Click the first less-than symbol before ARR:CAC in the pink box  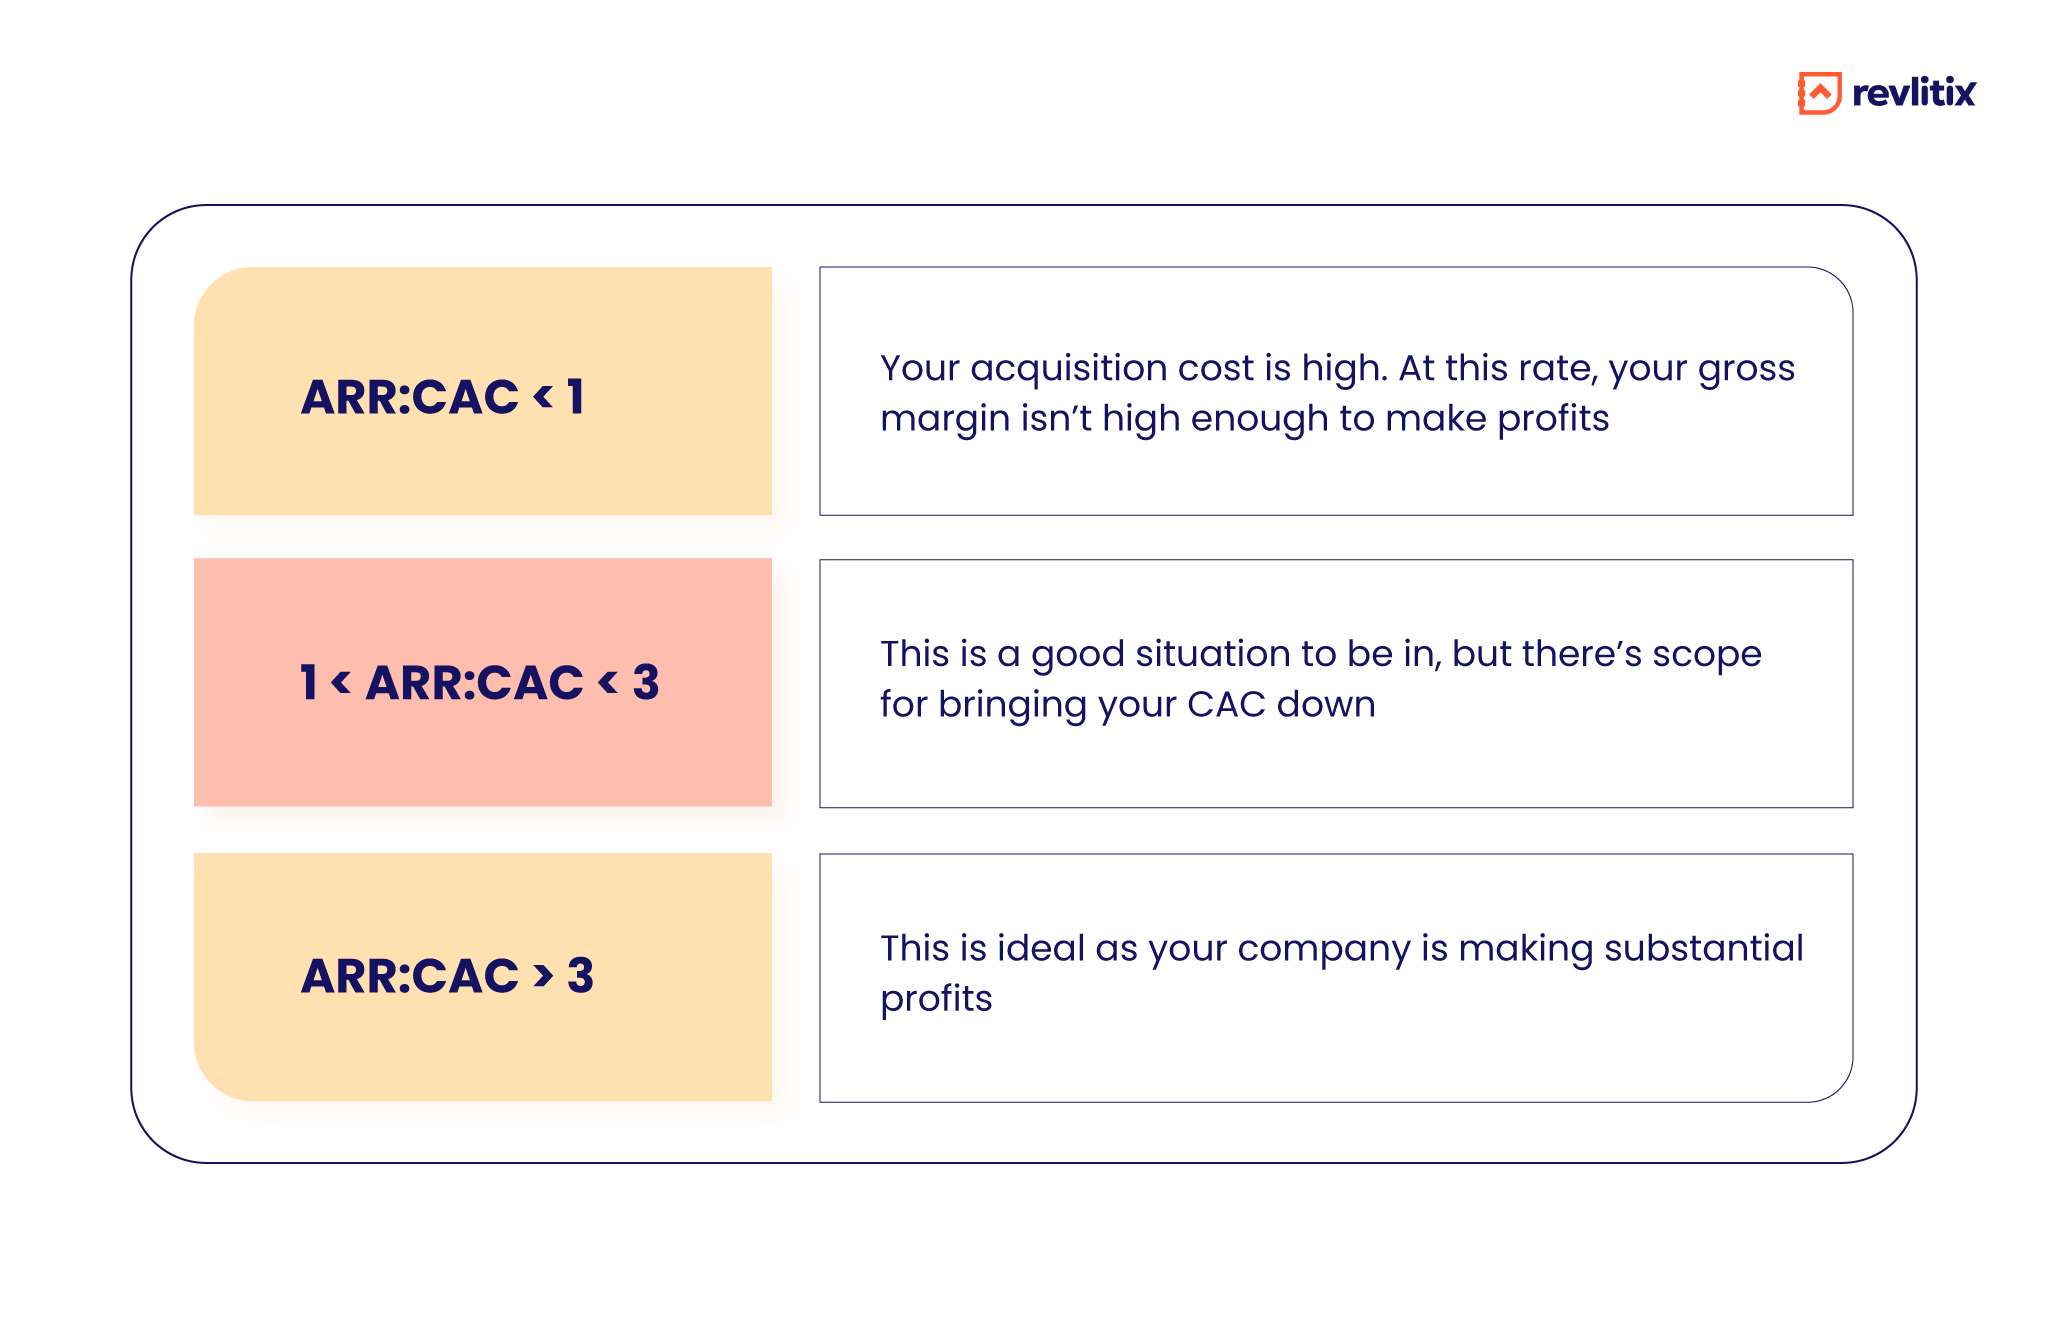coord(341,684)
